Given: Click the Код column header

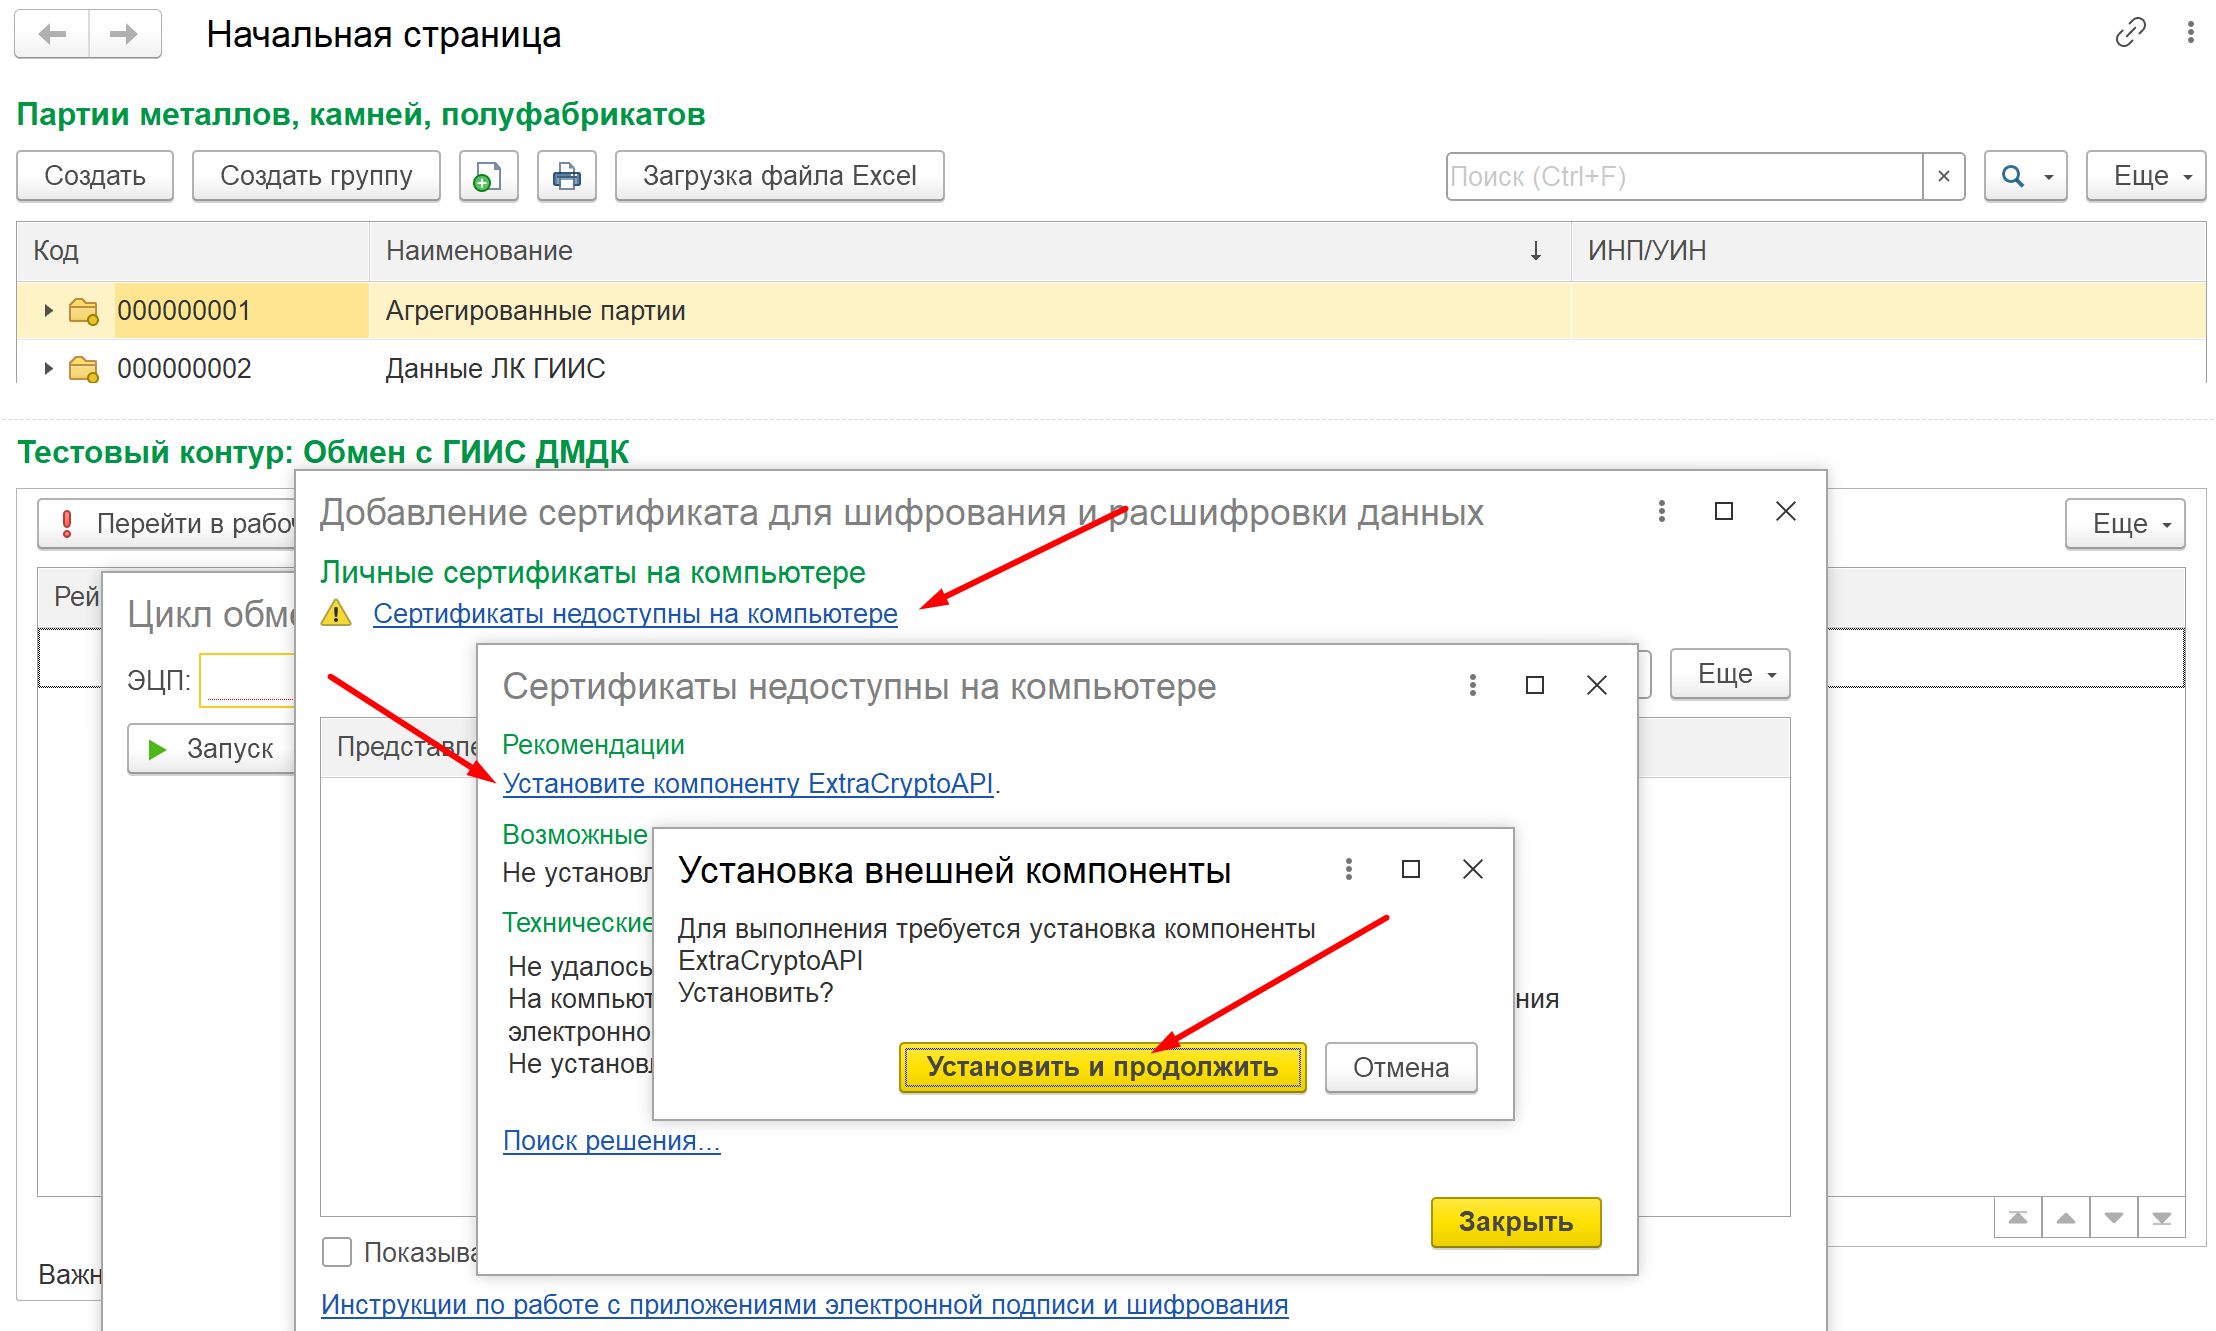Looking at the screenshot, I should coord(193,251).
